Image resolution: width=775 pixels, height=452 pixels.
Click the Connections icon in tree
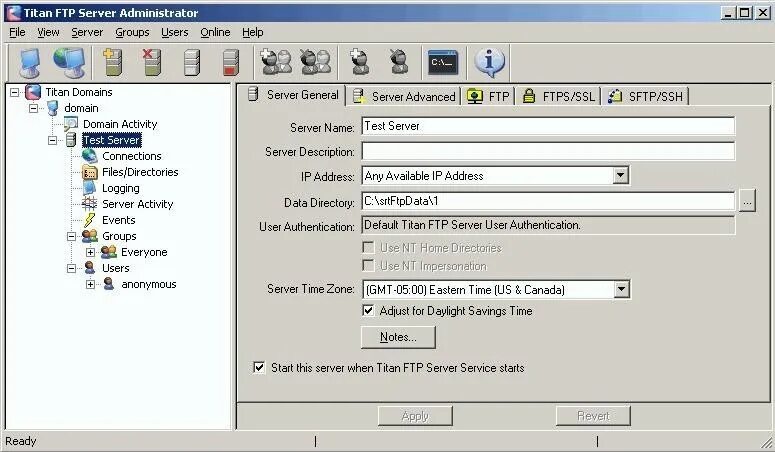tap(89, 156)
